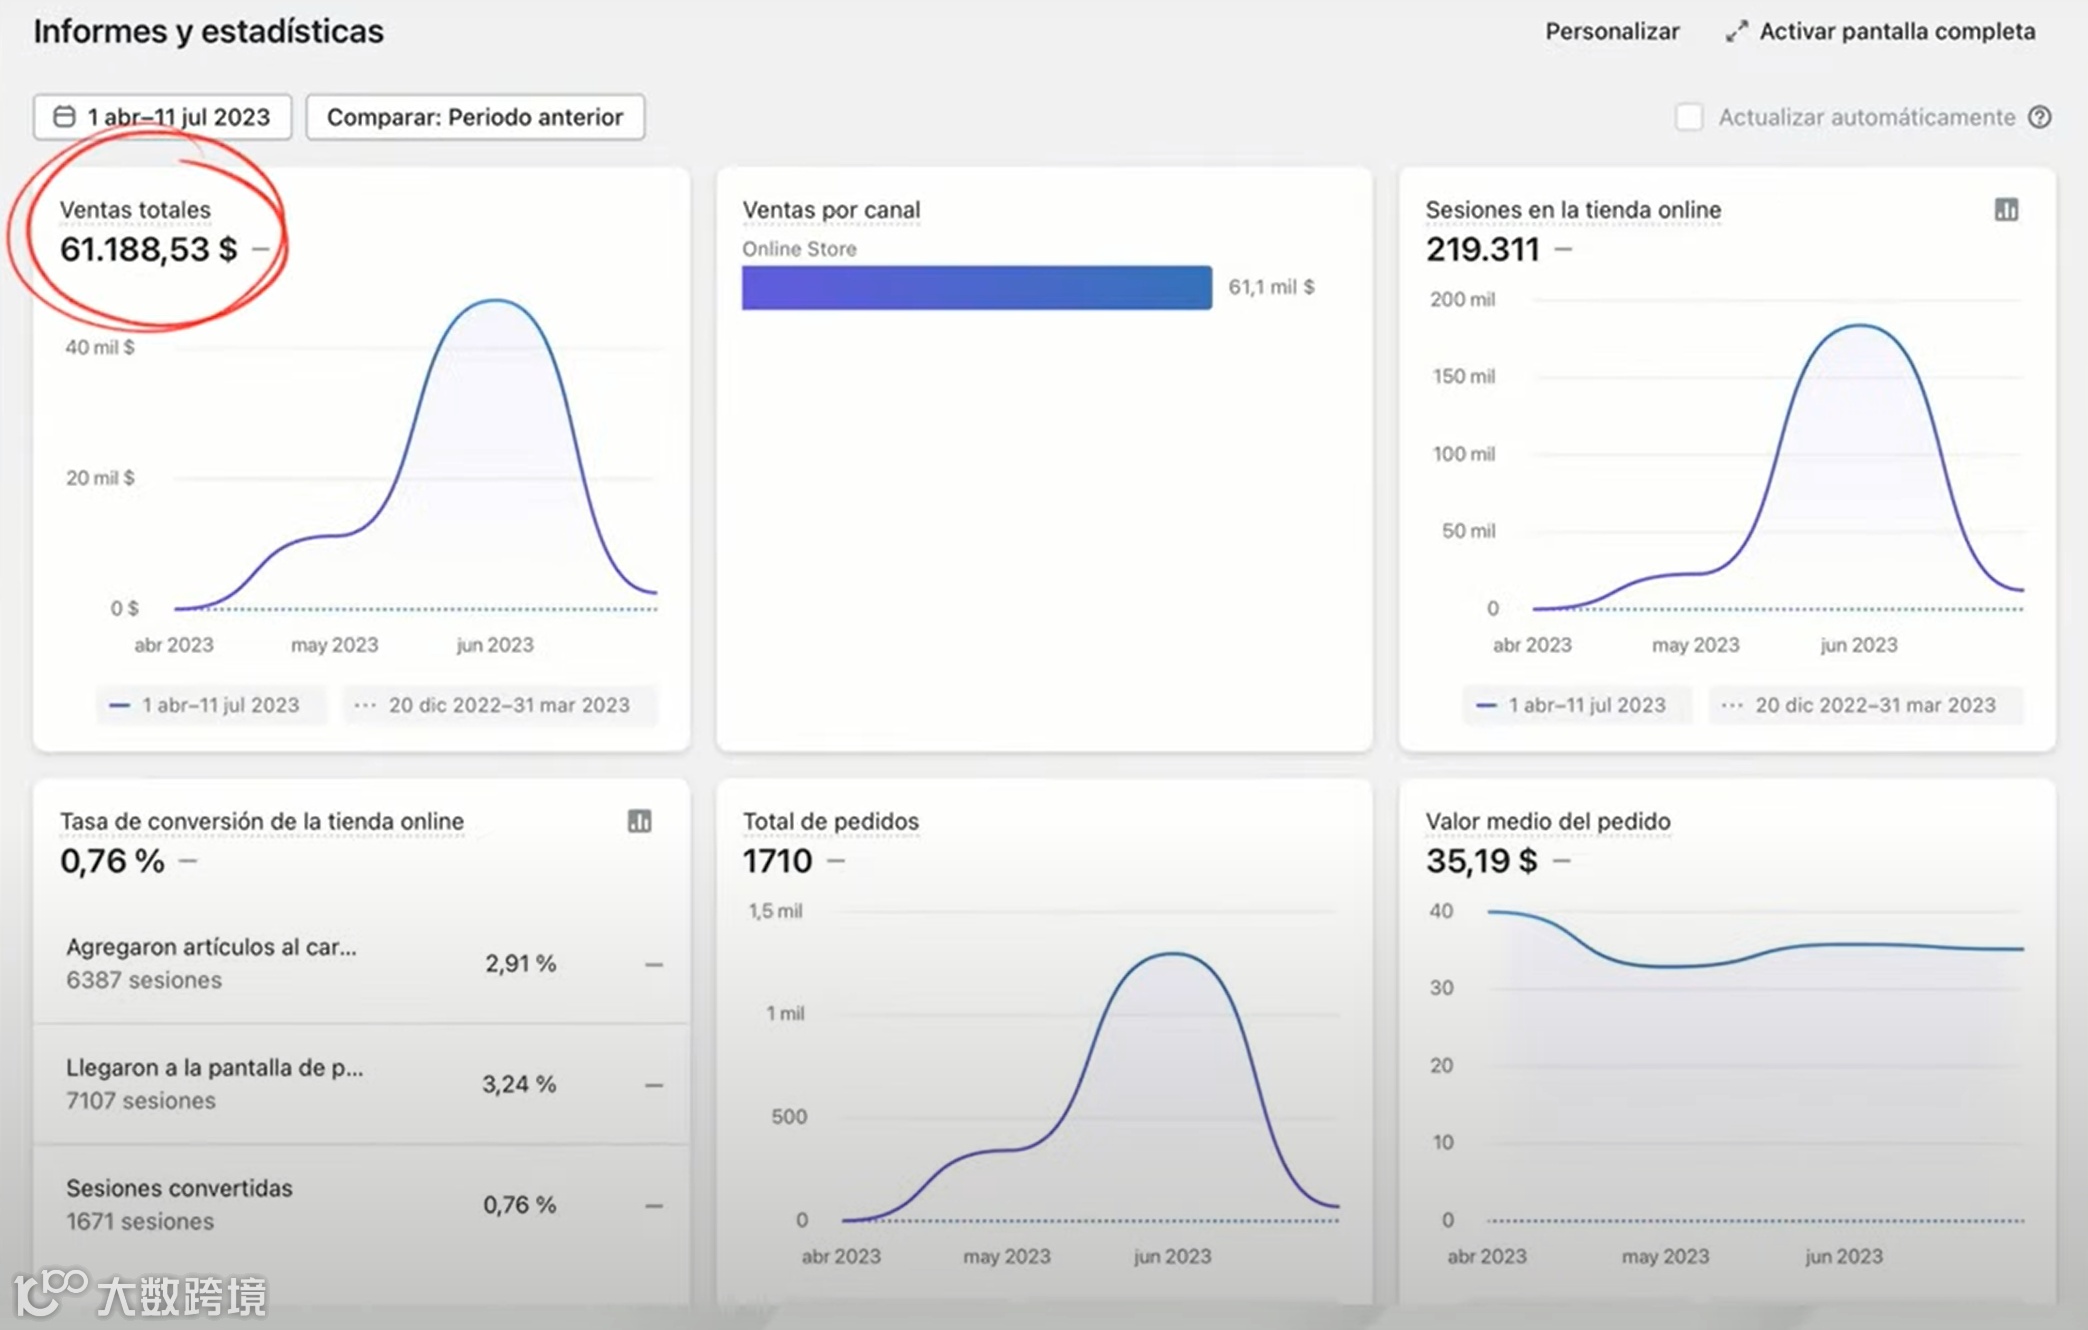Screen dimensions: 2088x1330
Task: Click the help icon beside Actualizar automáticamente
Action: click(2040, 117)
